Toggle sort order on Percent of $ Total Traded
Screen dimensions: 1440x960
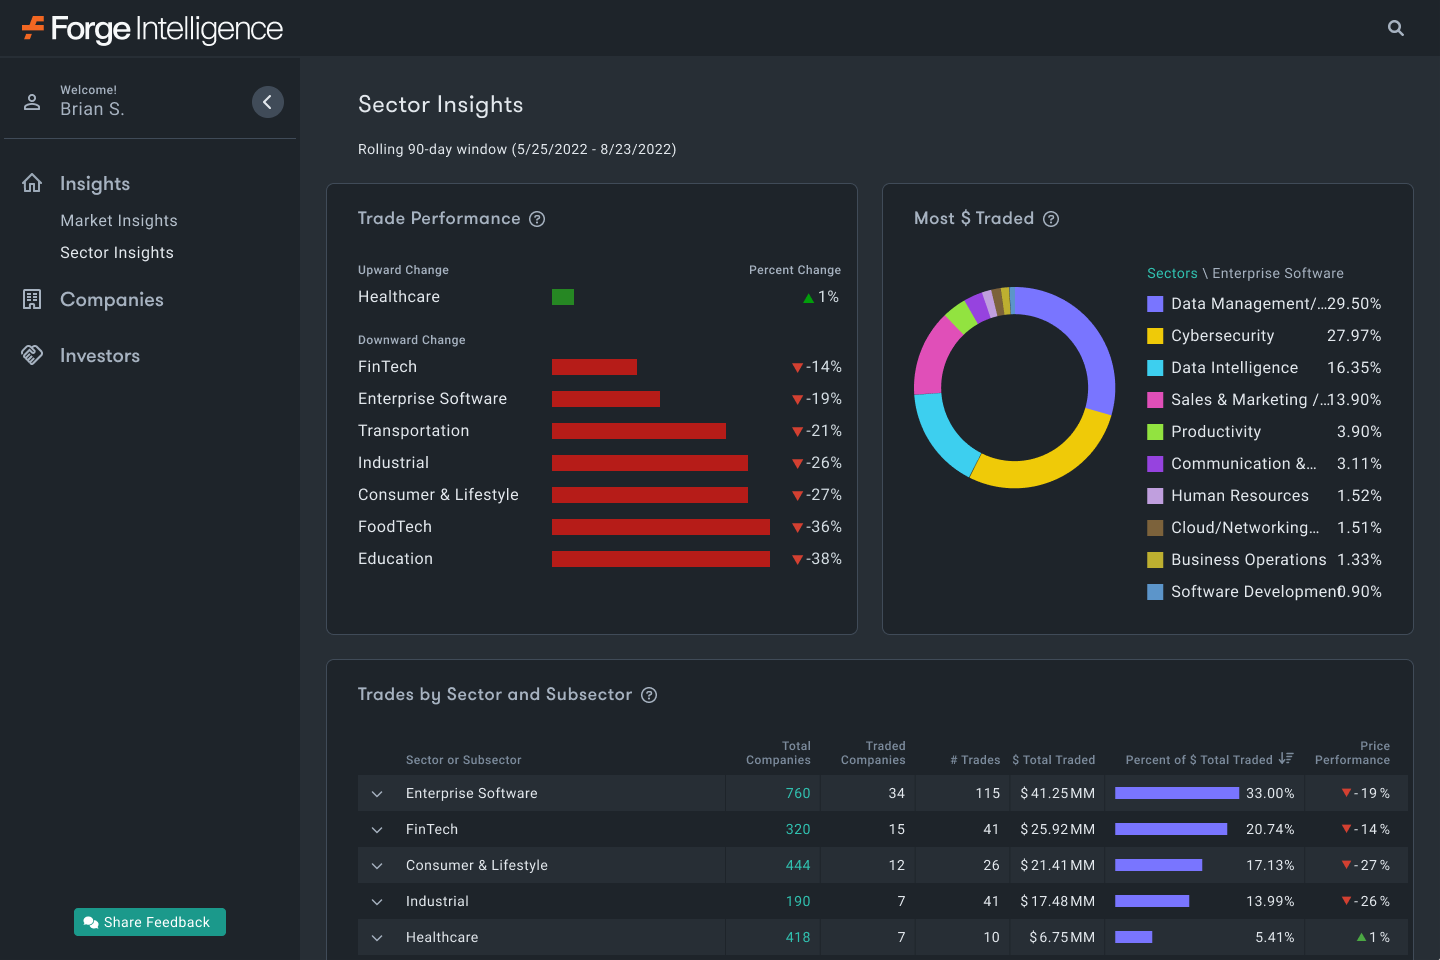[1285, 758]
